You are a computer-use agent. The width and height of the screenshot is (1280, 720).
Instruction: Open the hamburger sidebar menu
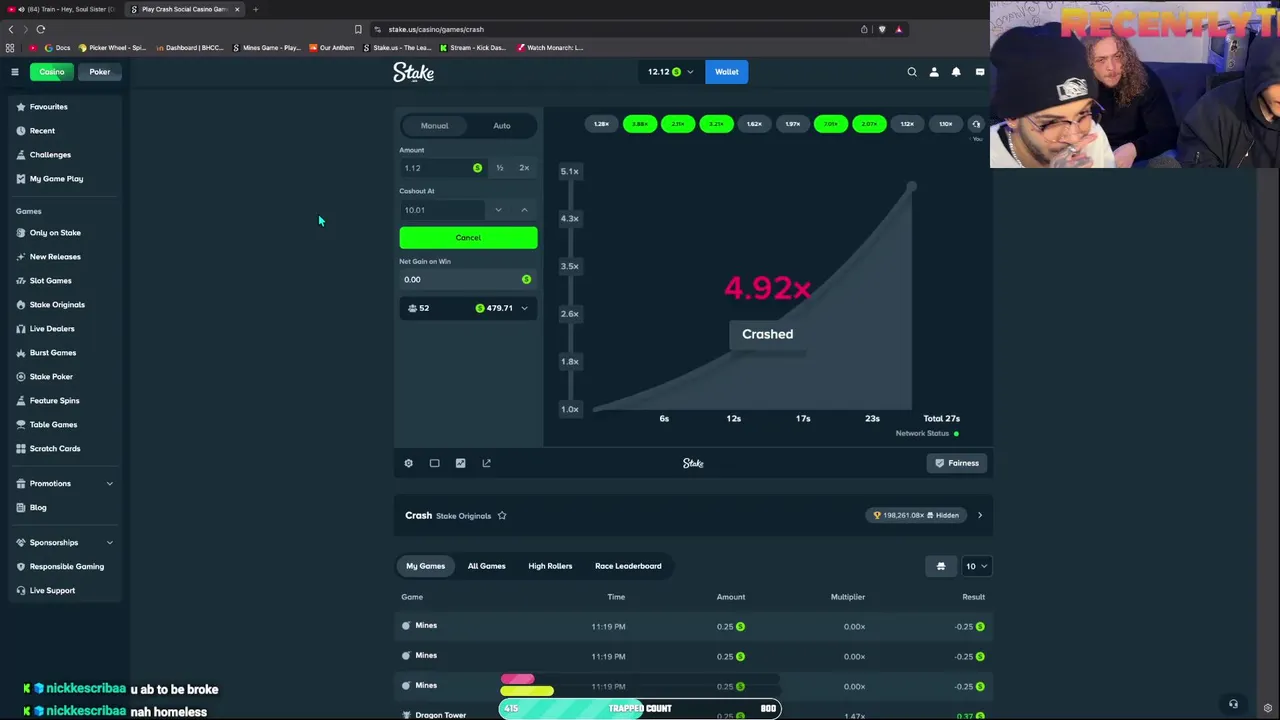15,72
